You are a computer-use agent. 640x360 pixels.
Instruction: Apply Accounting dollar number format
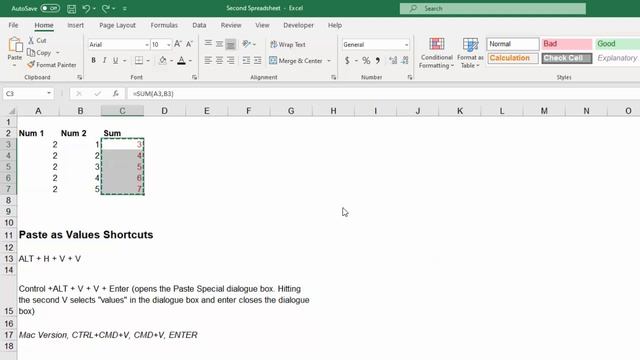(347, 60)
